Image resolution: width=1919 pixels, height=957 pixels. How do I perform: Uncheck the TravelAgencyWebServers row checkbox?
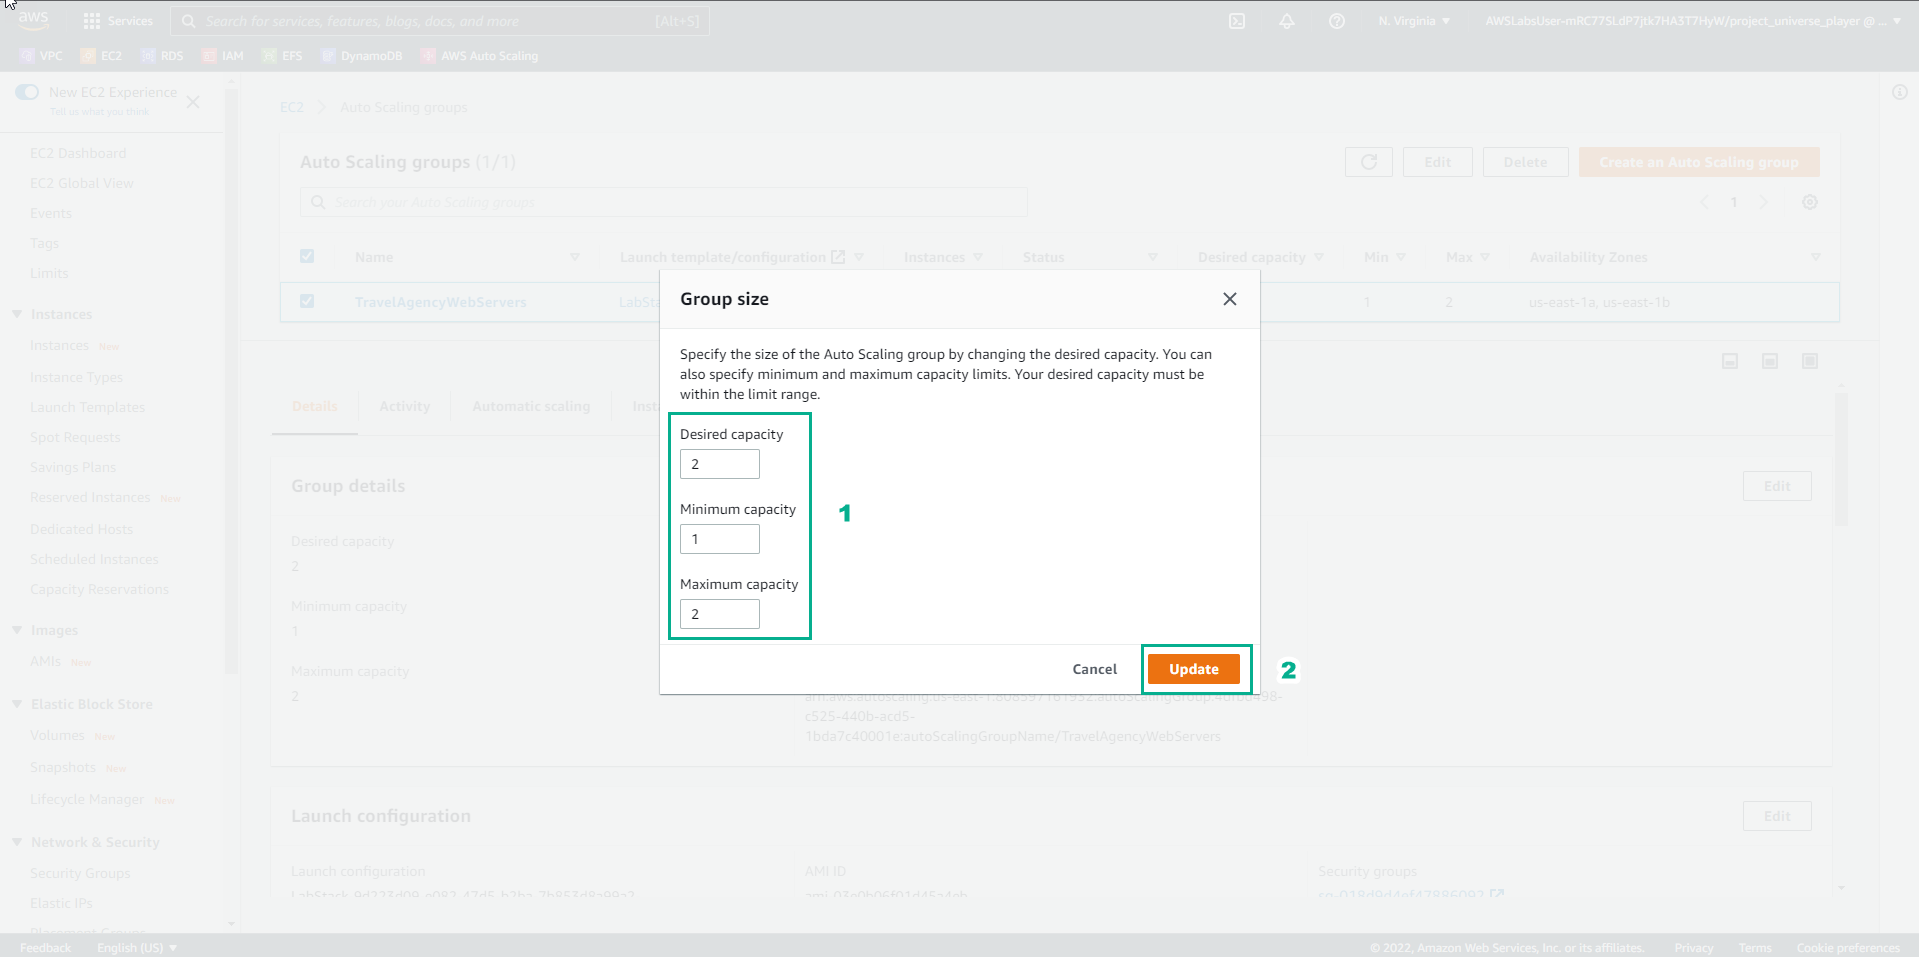(x=307, y=301)
